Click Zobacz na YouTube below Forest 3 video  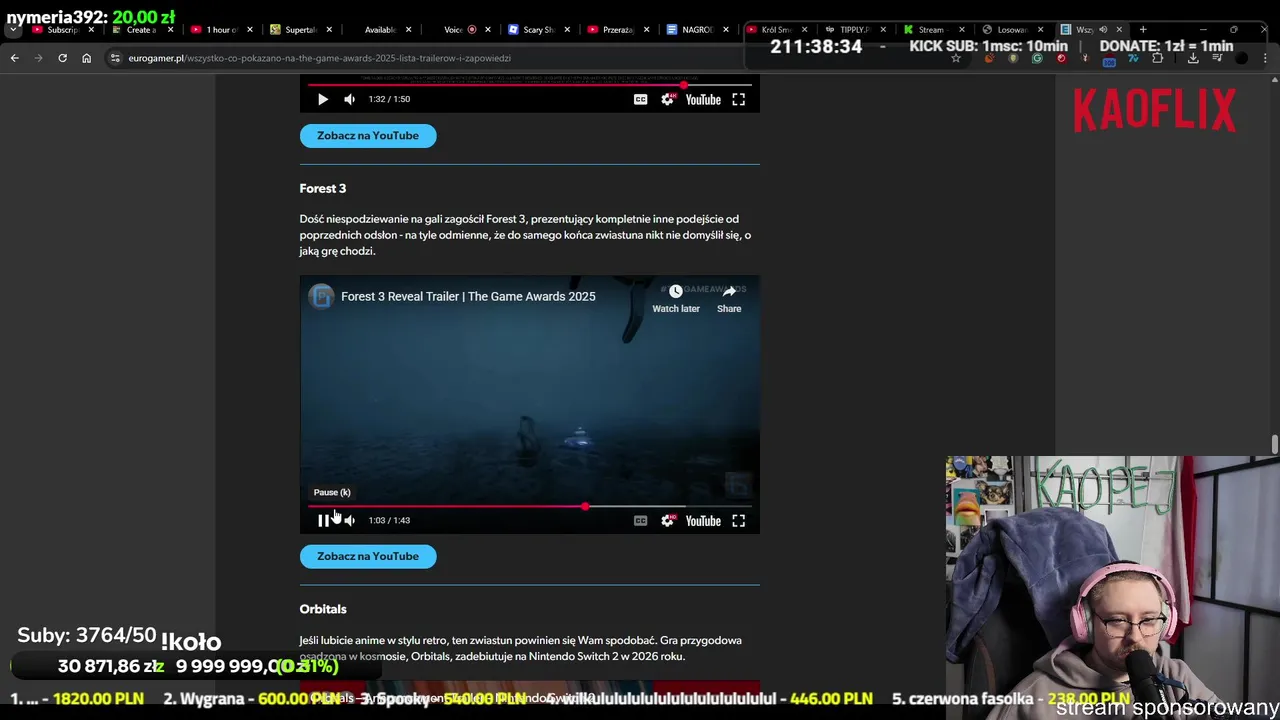pyautogui.click(x=368, y=556)
